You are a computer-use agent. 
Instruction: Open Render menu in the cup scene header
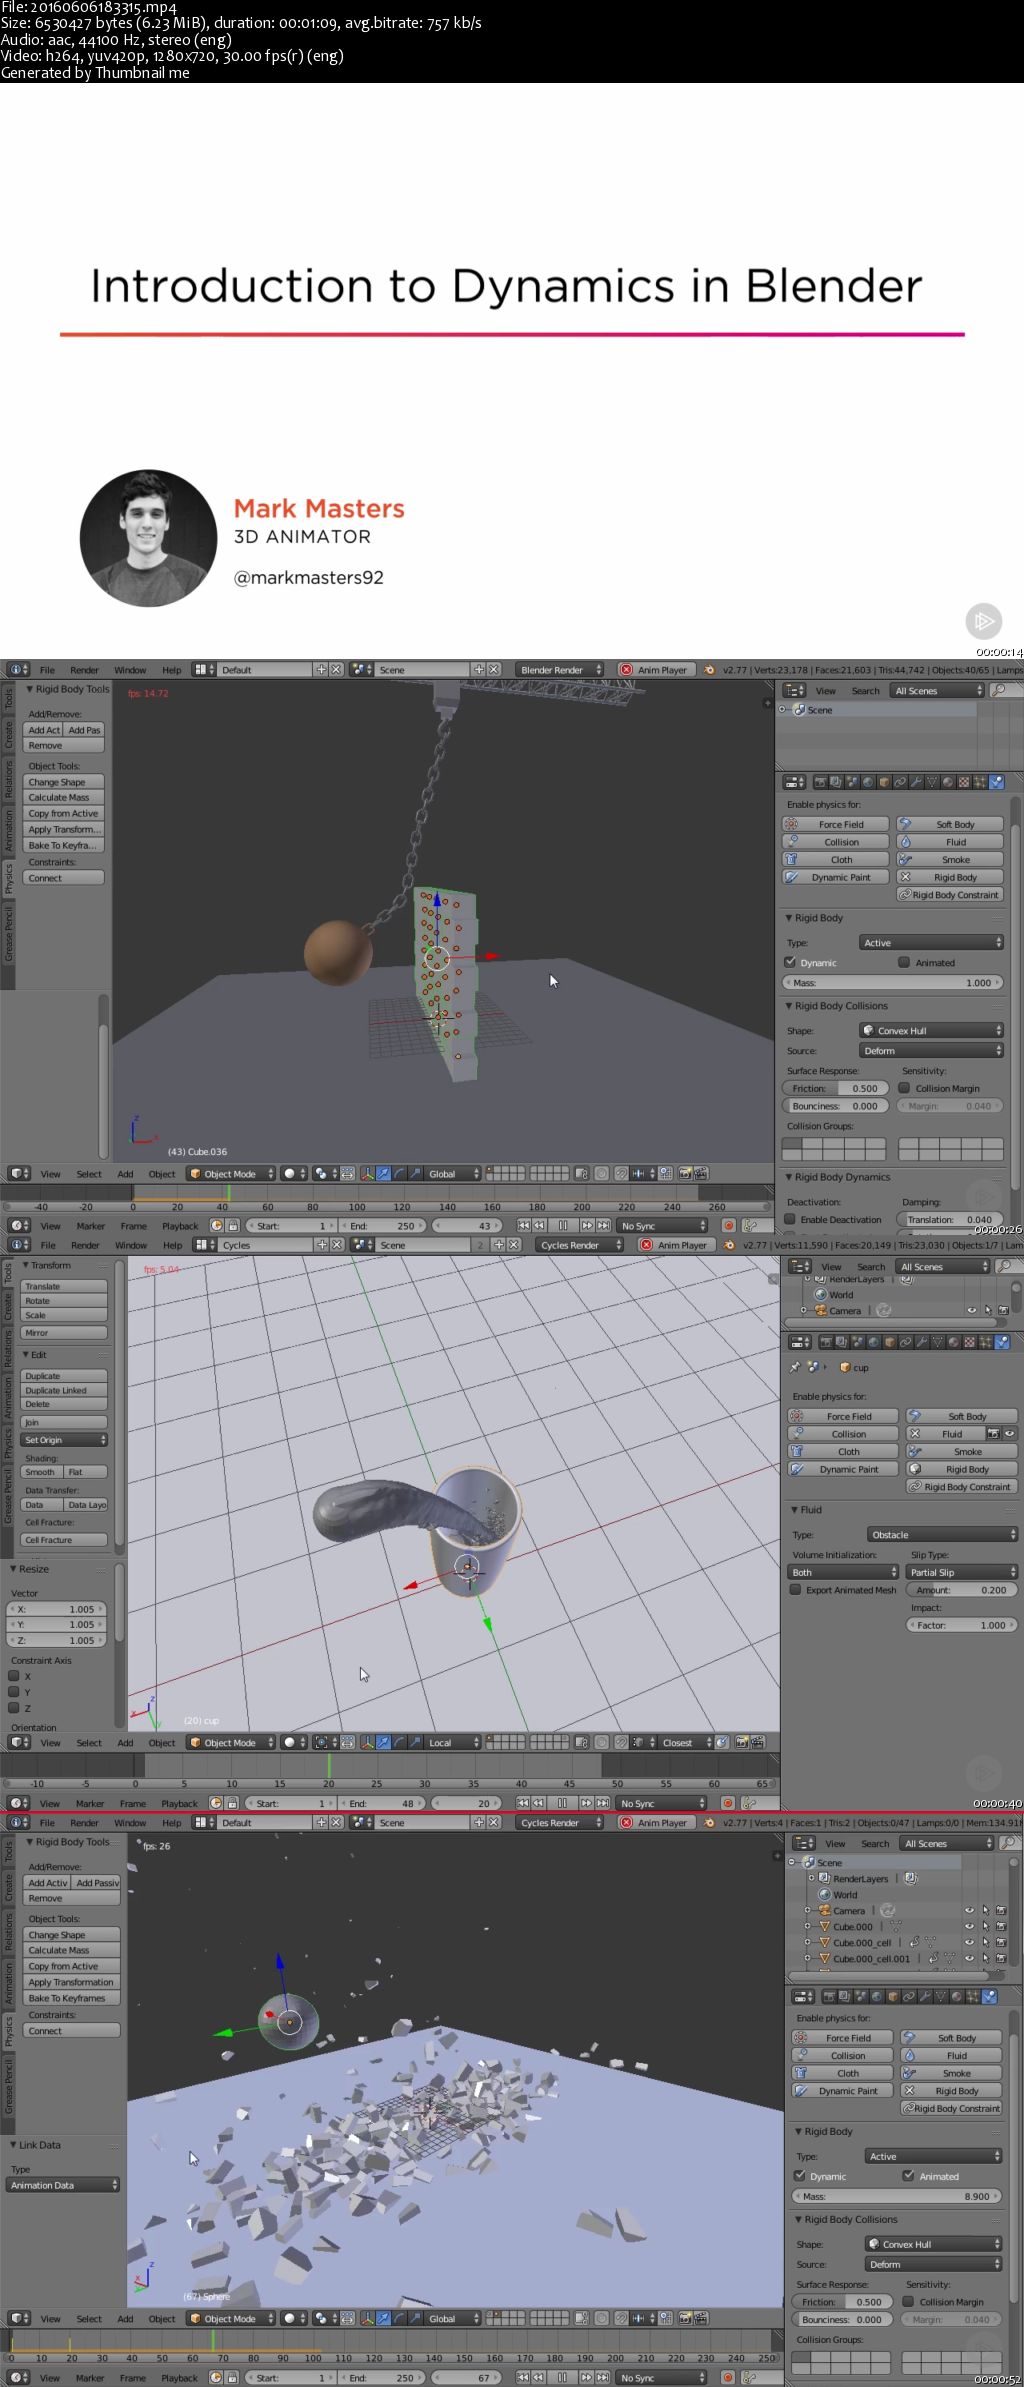click(85, 1245)
